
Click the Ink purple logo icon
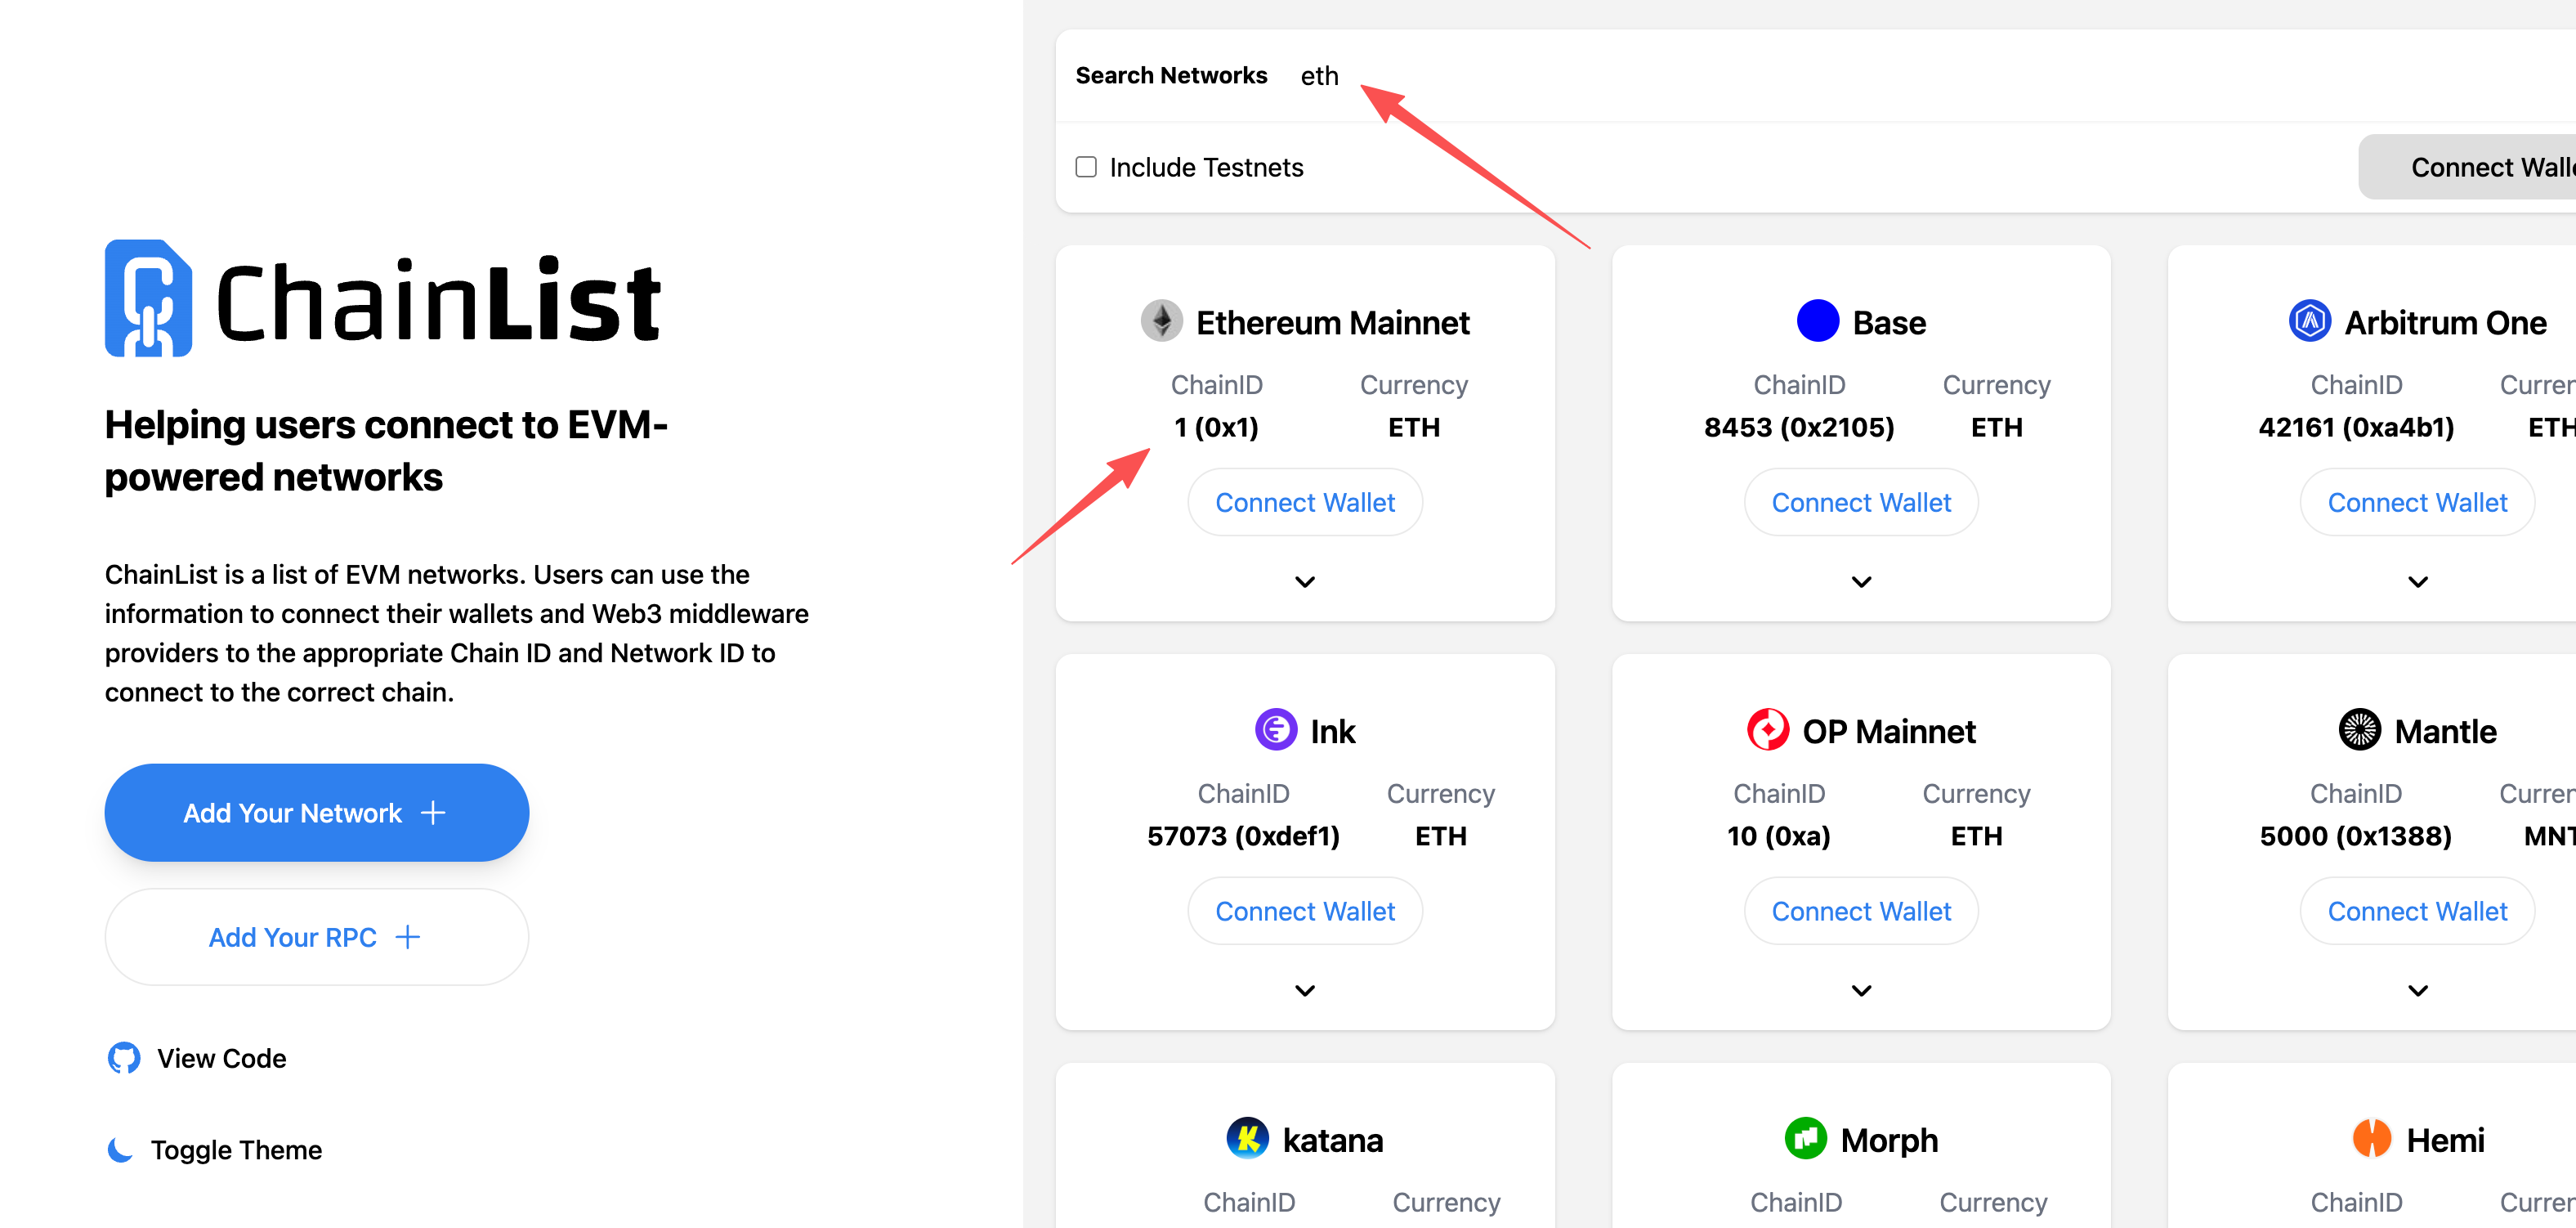(1275, 731)
